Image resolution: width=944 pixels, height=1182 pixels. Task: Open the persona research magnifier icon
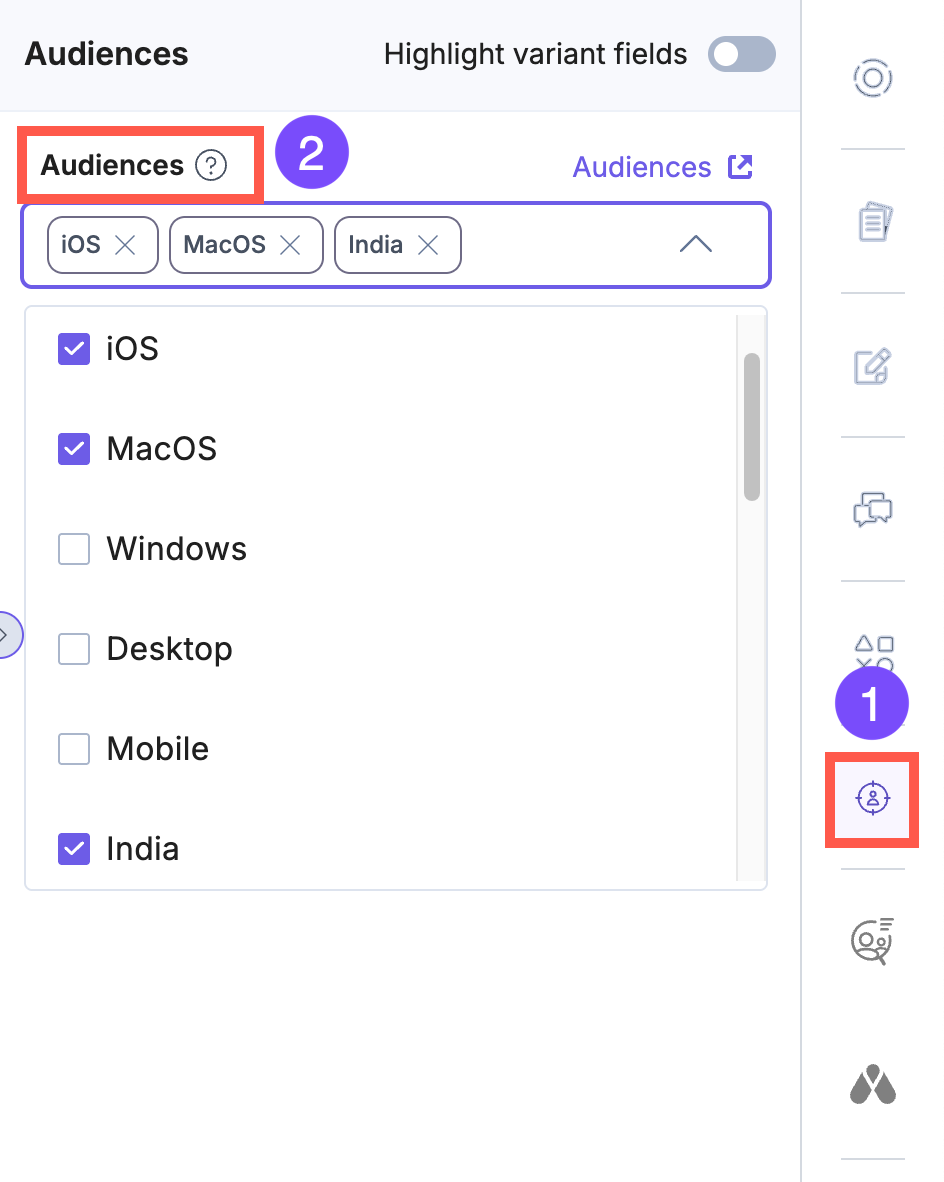pyautogui.click(x=871, y=941)
